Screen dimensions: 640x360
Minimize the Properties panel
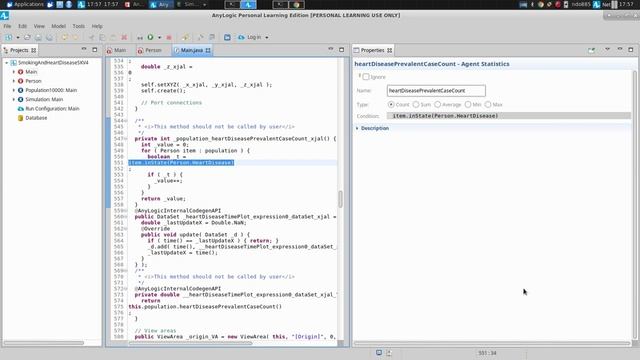620,49
